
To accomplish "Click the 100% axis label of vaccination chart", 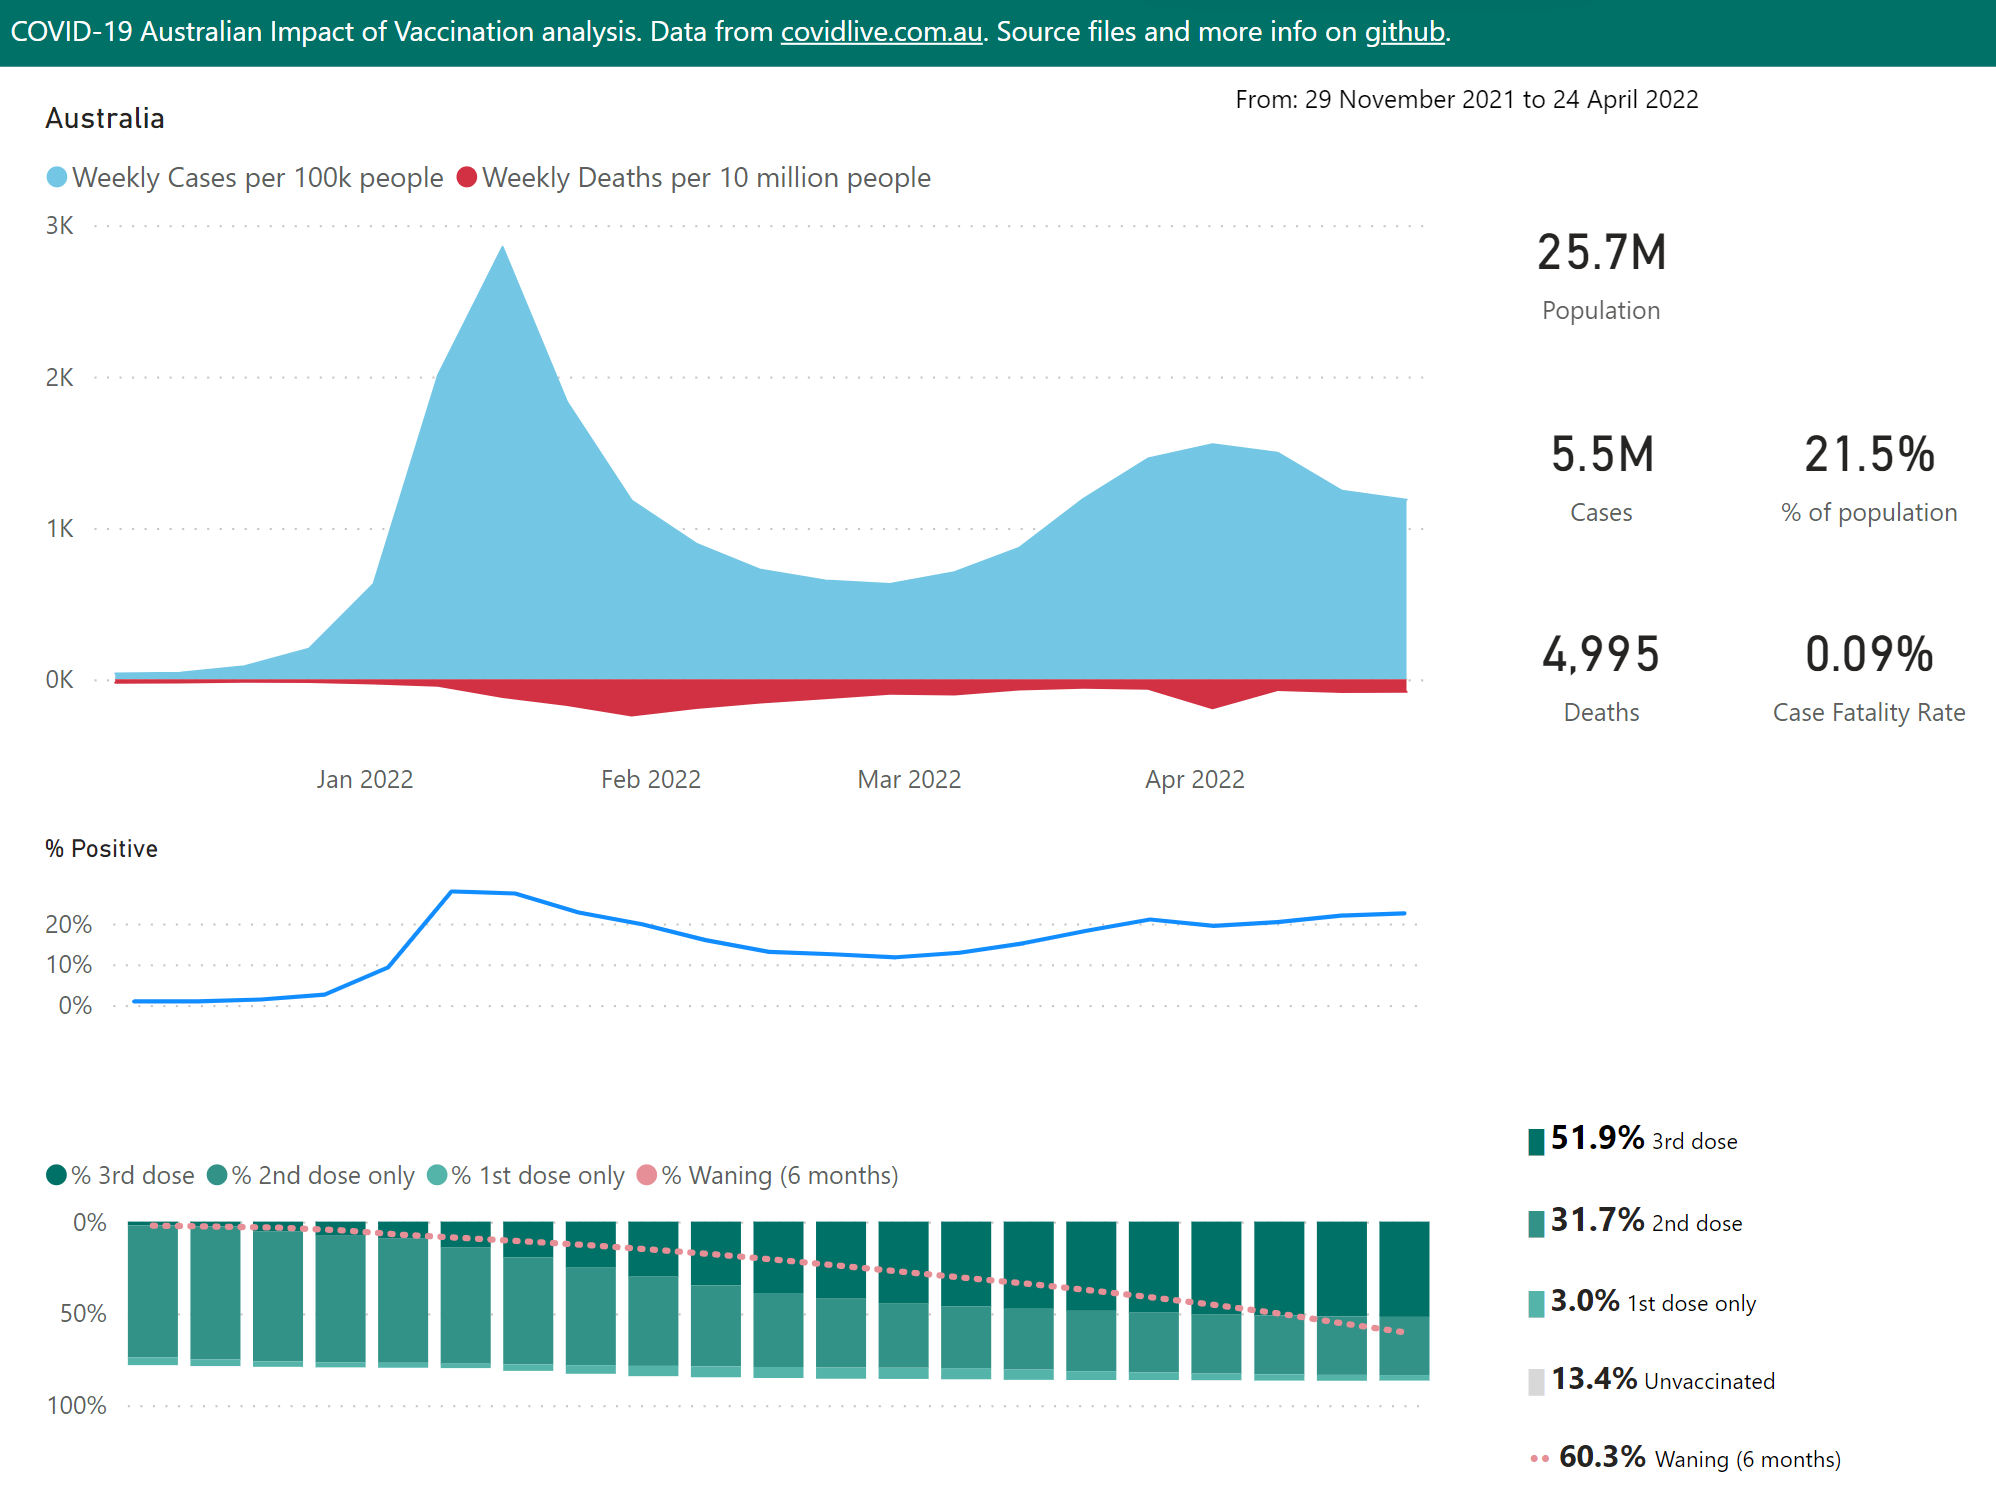I will point(77,1405).
